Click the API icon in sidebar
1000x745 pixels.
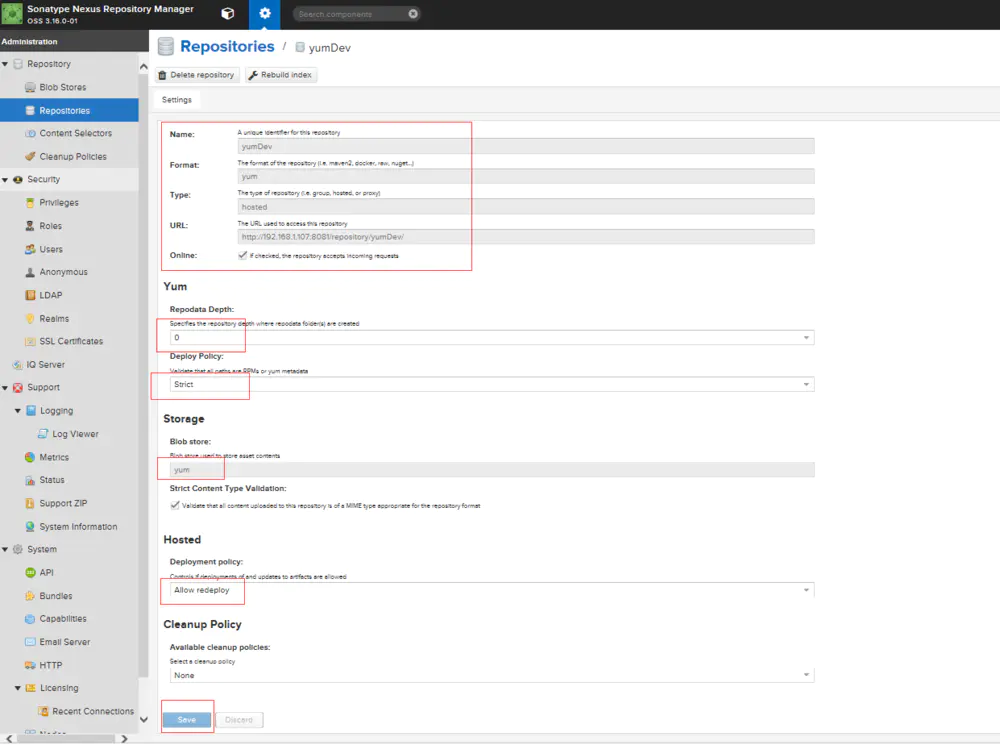coord(30,573)
